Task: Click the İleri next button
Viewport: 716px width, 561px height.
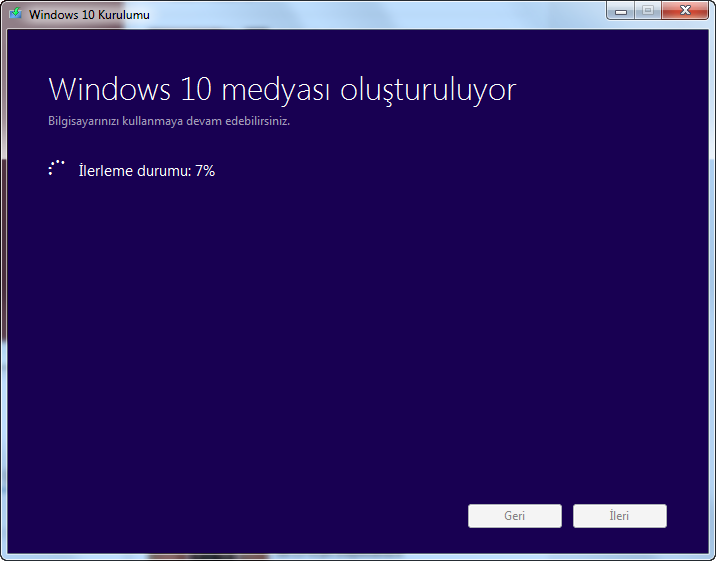Action: click(620, 516)
